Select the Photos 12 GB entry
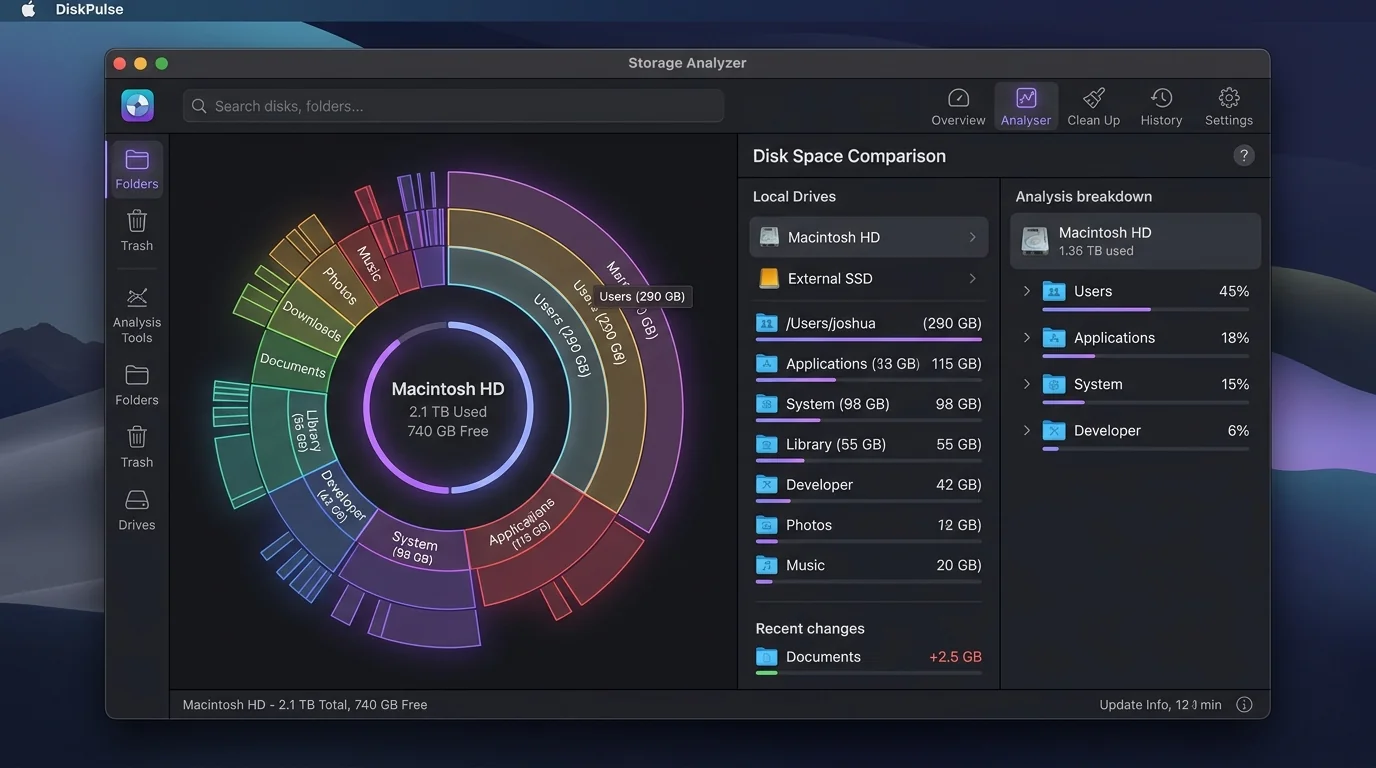Viewport: 1376px width, 768px height. (868, 527)
